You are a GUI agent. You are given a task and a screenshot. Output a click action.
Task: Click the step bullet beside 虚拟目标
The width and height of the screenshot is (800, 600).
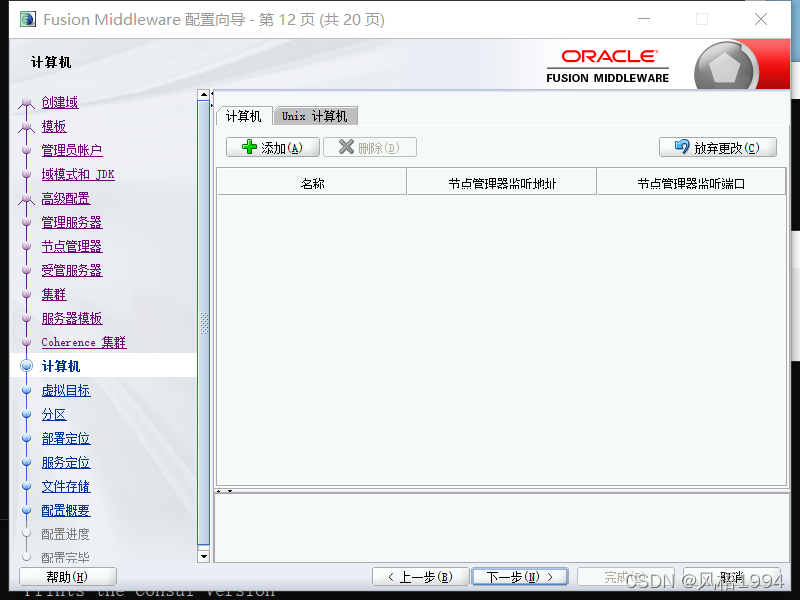27,390
